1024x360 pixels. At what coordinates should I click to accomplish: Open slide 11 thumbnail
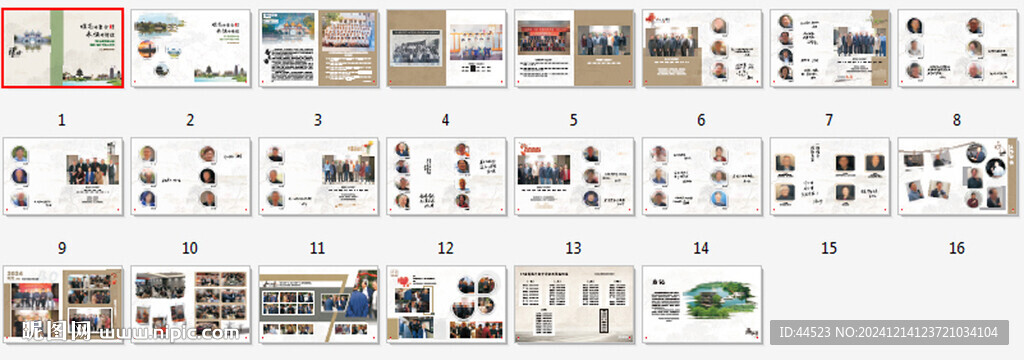coord(318,176)
